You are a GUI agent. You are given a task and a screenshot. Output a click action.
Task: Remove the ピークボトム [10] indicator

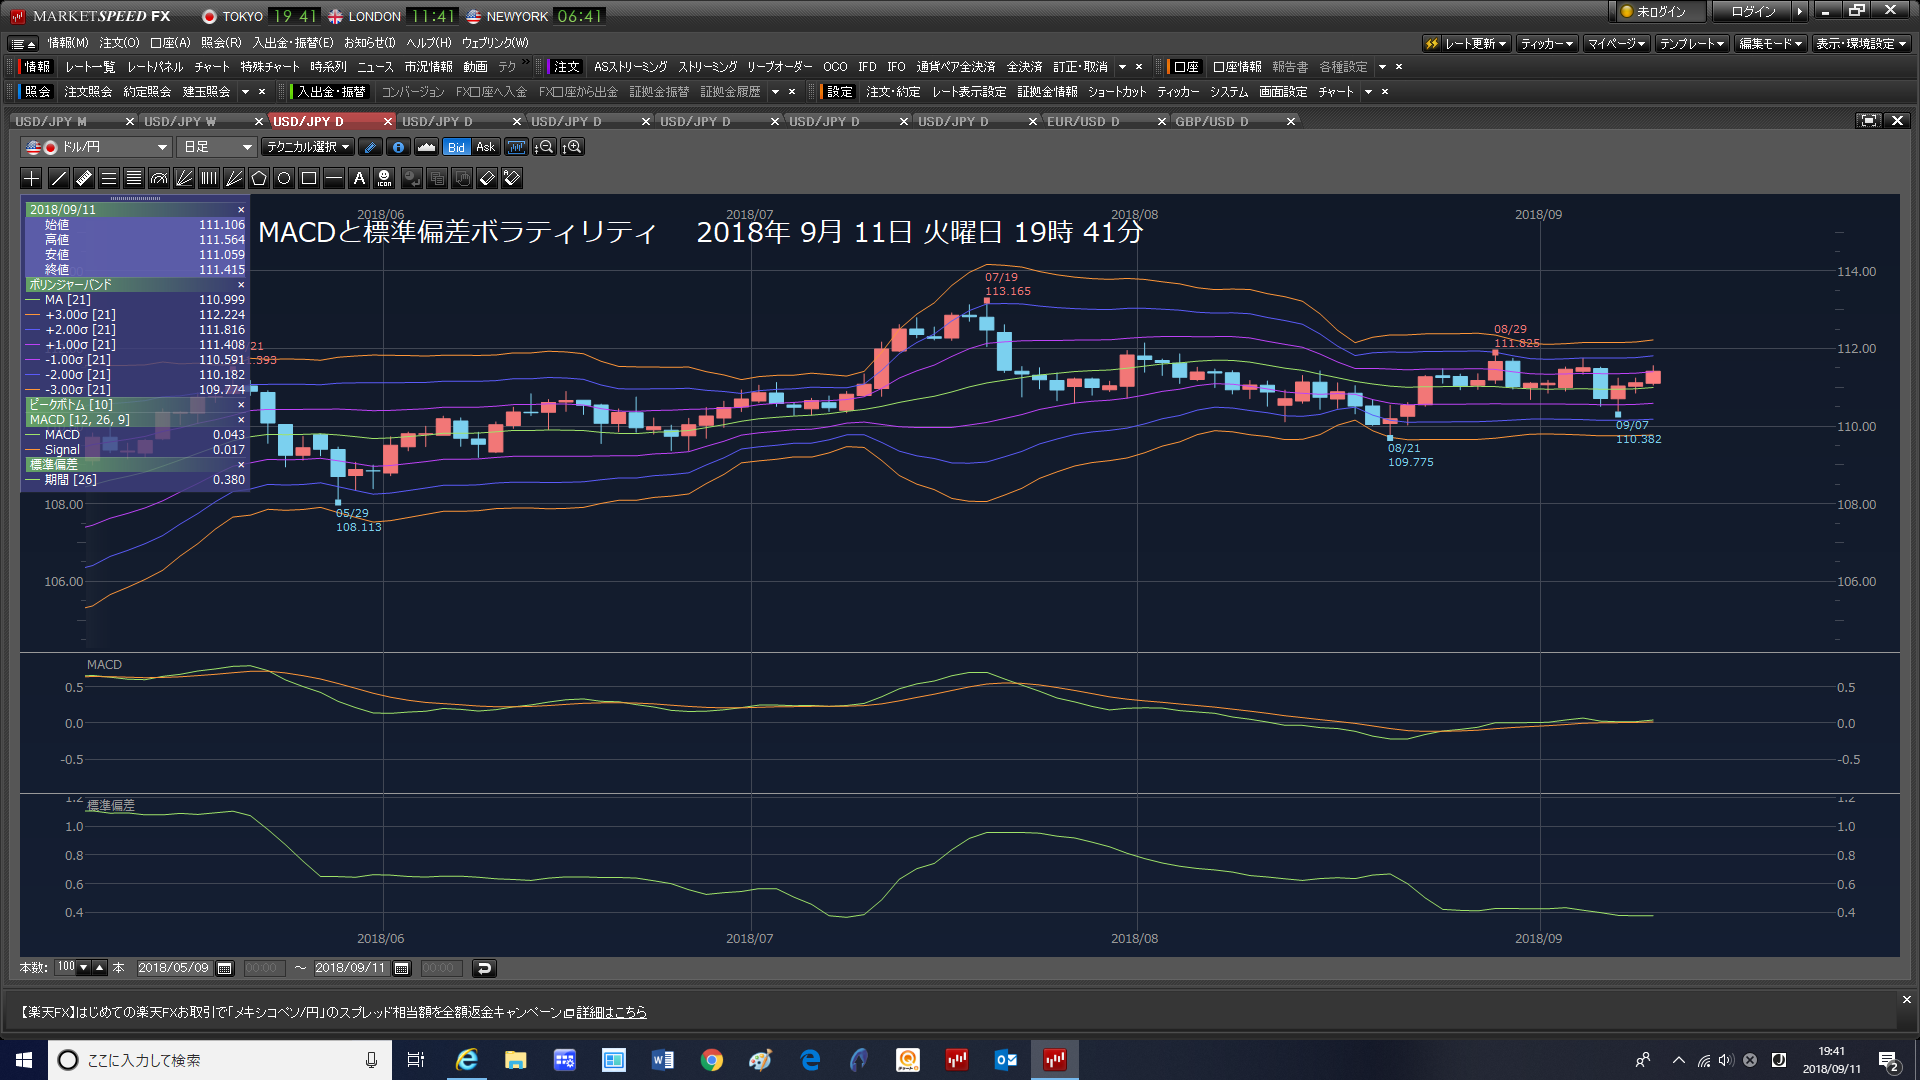[241, 405]
